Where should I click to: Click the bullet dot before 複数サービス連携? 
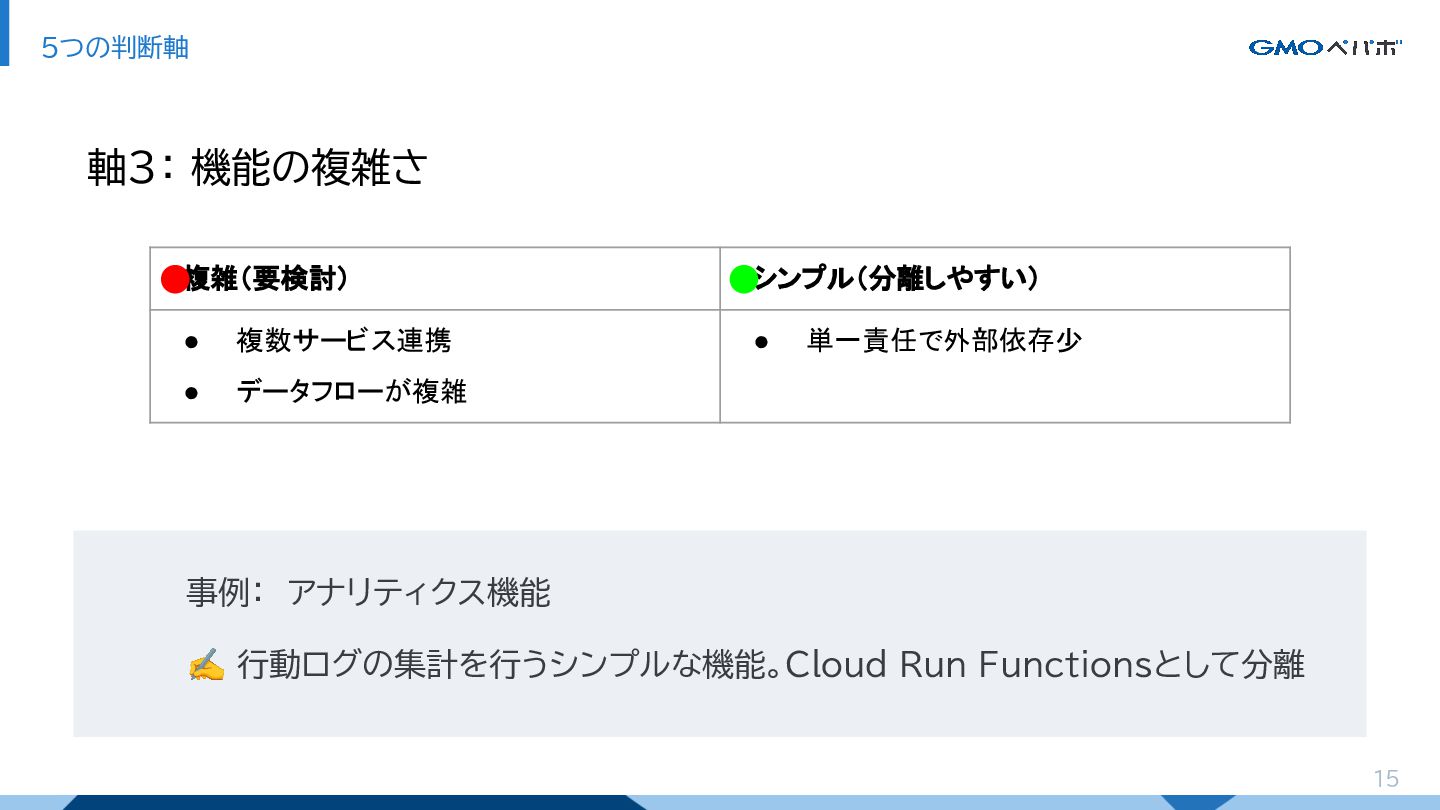(x=193, y=341)
